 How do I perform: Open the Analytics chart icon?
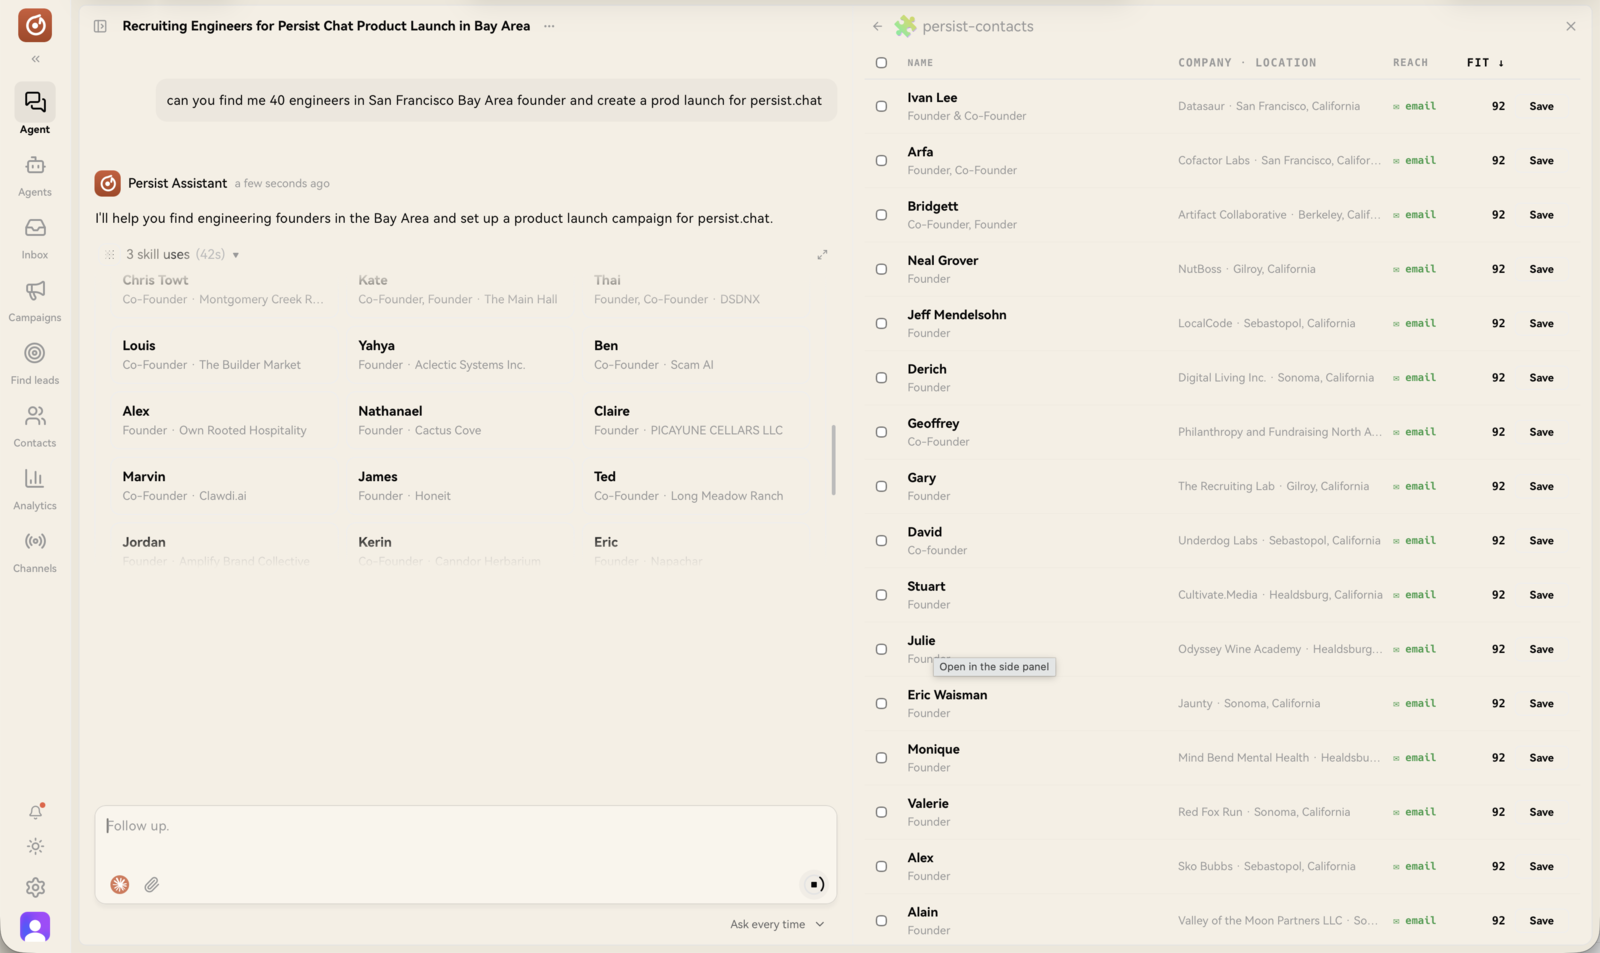click(35, 479)
